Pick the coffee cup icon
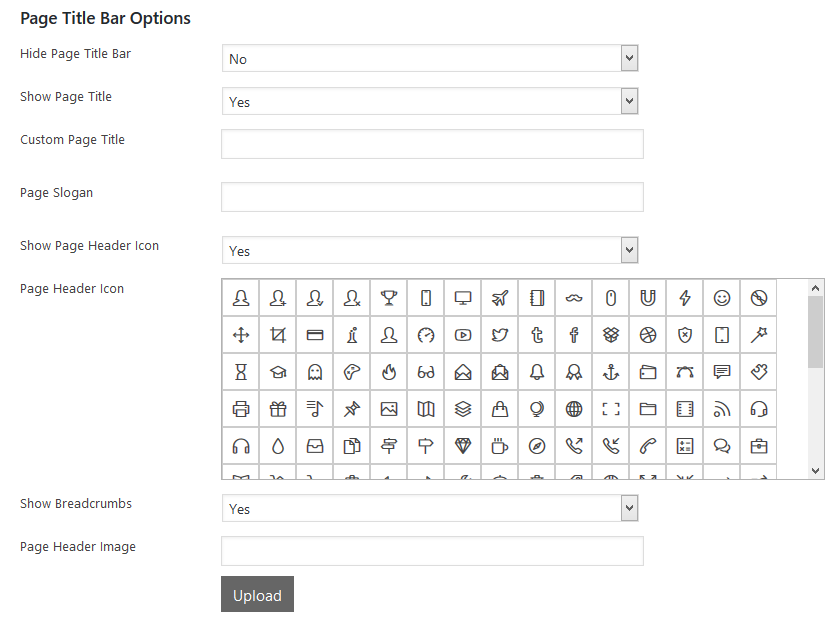This screenshot has height=622, width=838. (500, 446)
